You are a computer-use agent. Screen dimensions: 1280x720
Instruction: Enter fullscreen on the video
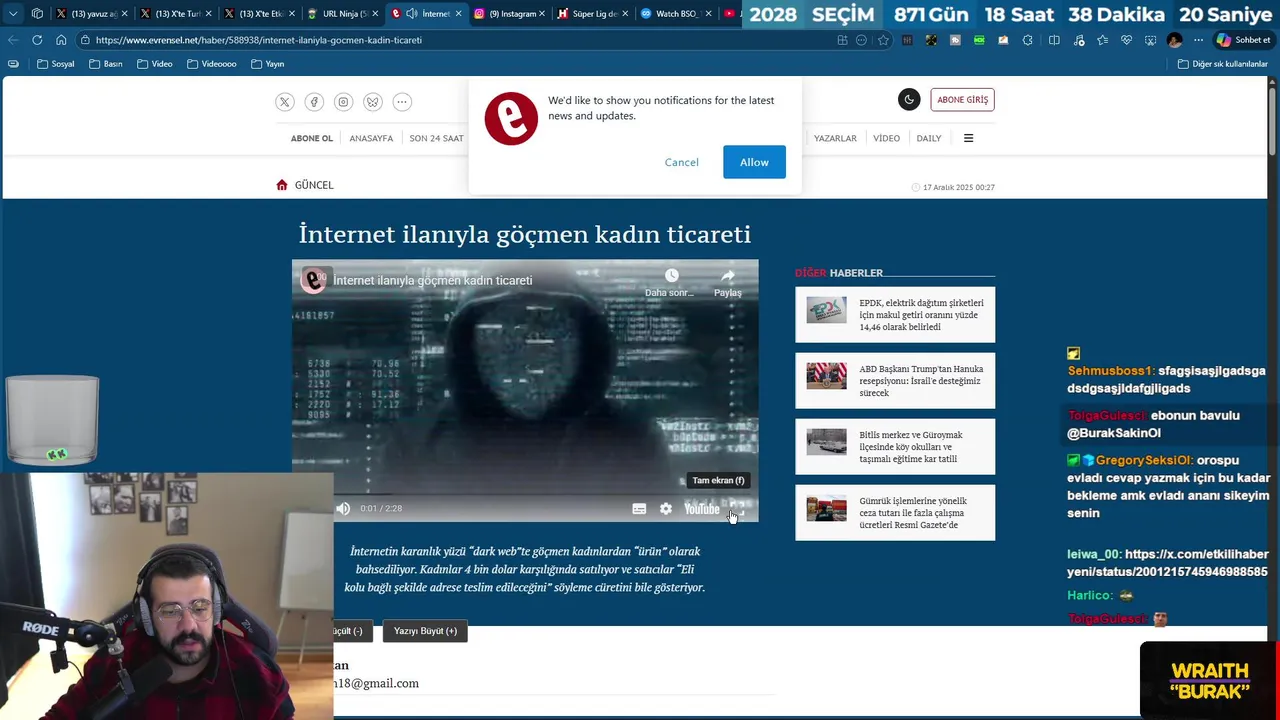click(738, 509)
